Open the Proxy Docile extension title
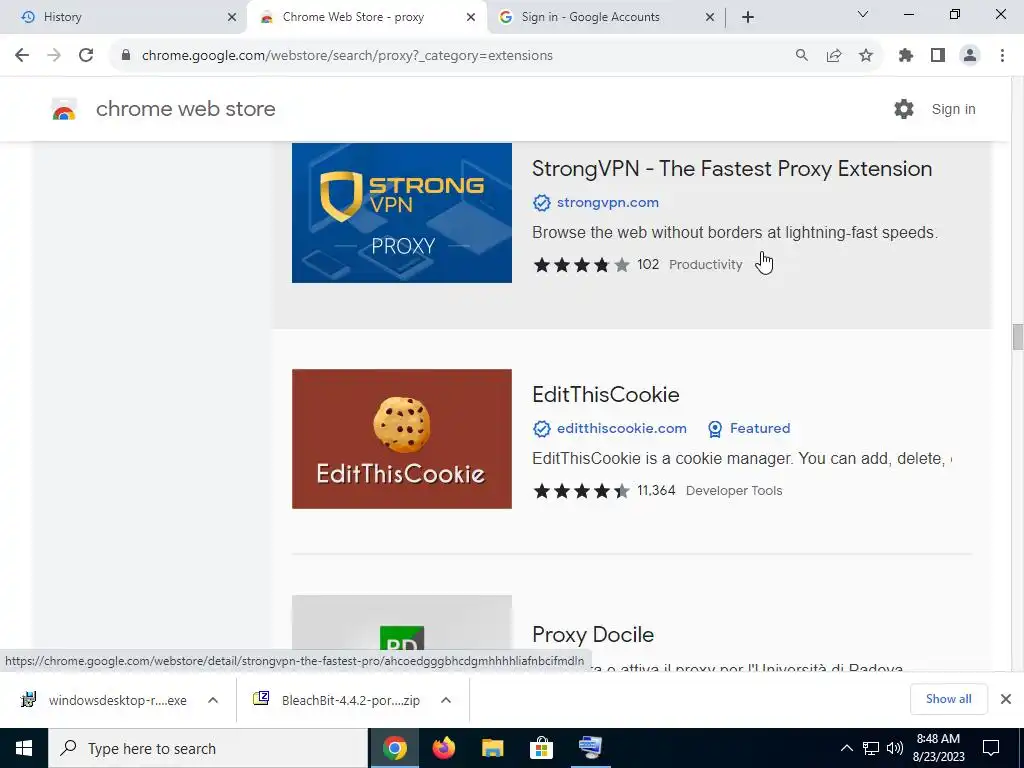Viewport: 1024px width, 768px height. [593, 635]
